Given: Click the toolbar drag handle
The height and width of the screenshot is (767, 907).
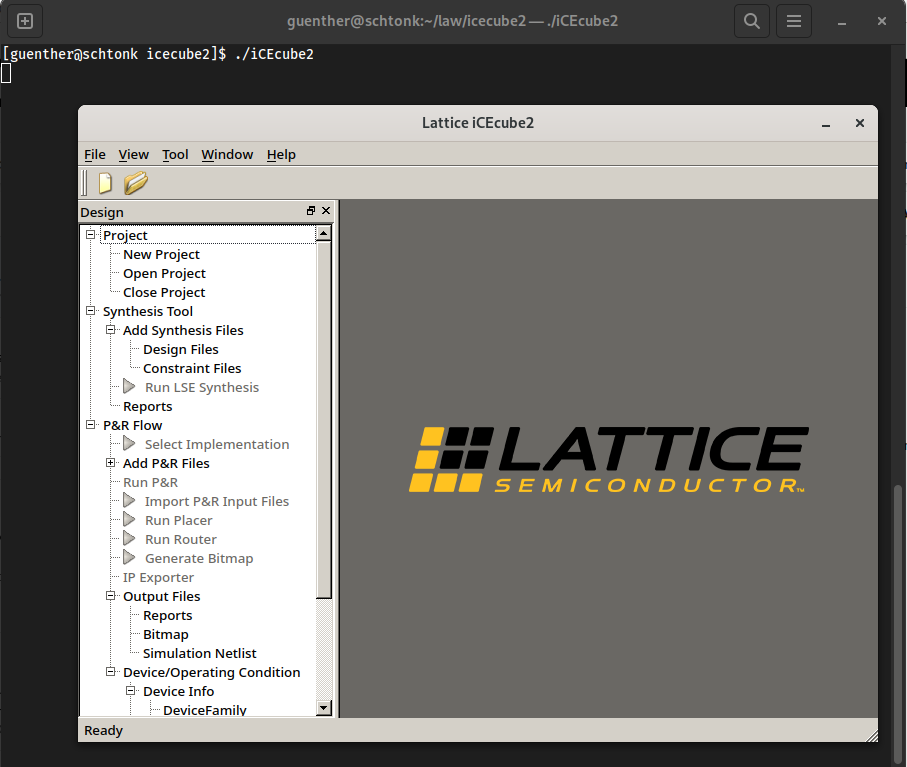Looking at the screenshot, I should coord(84,183).
